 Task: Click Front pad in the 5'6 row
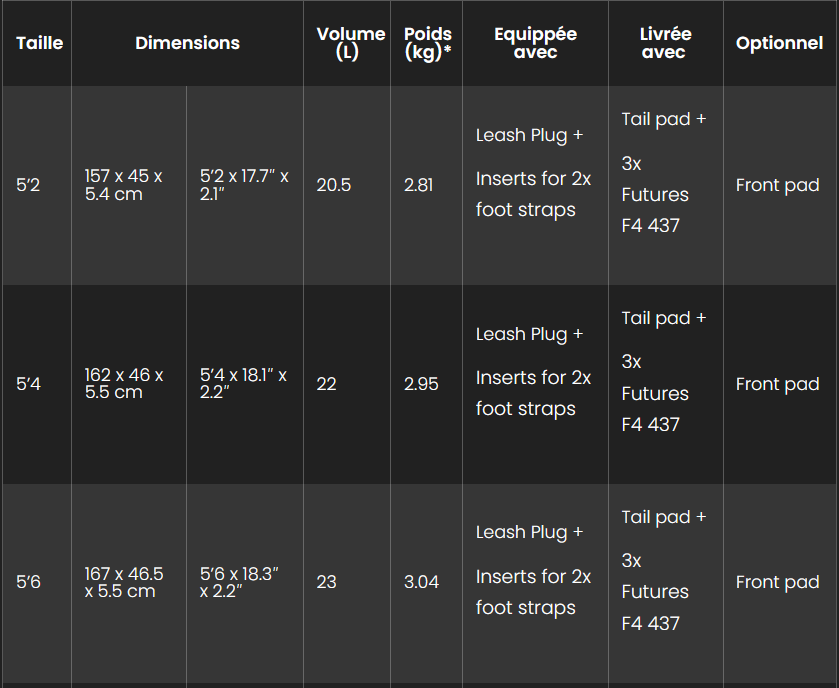tap(777, 582)
